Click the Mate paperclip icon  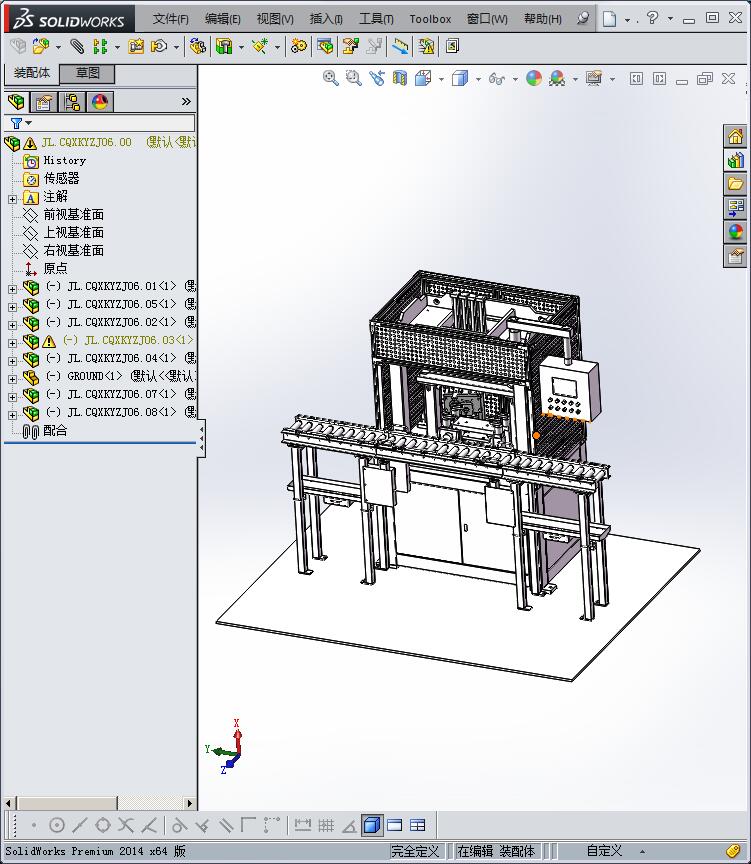coord(77,46)
